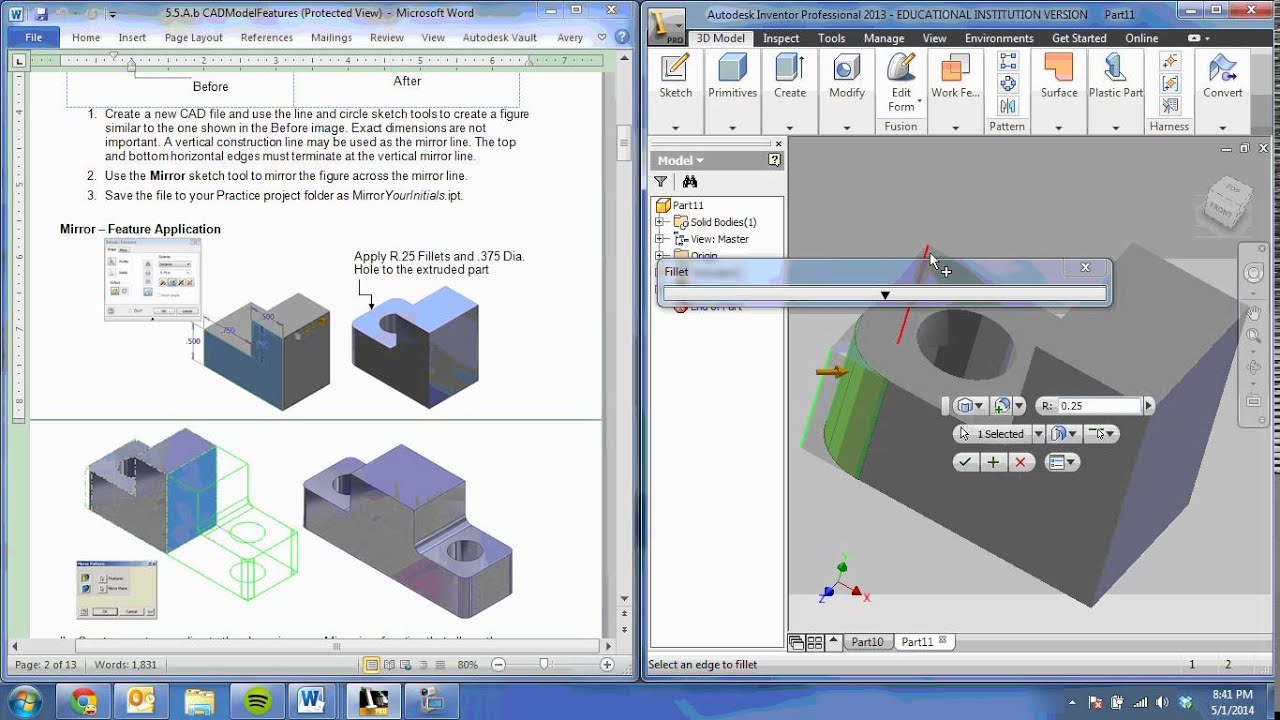The width and height of the screenshot is (1280, 720).
Task: Click the 80% zoom level in Word
Action: pyautogui.click(x=467, y=665)
